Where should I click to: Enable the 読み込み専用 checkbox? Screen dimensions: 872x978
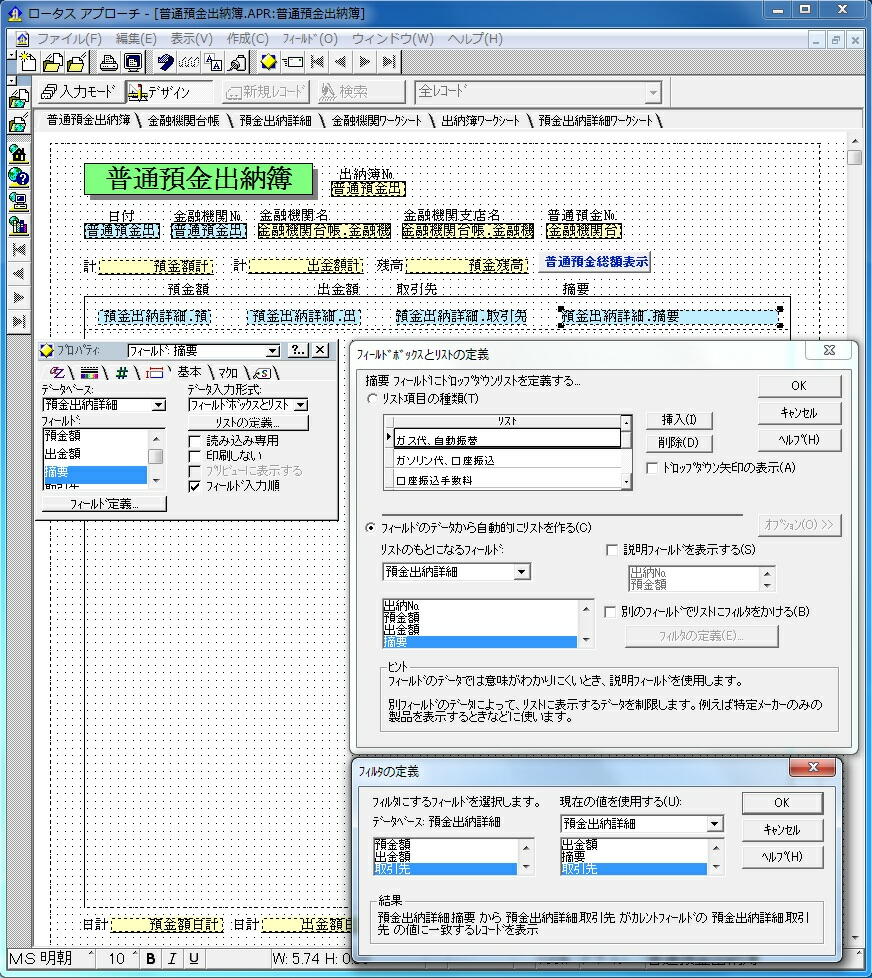pos(195,441)
